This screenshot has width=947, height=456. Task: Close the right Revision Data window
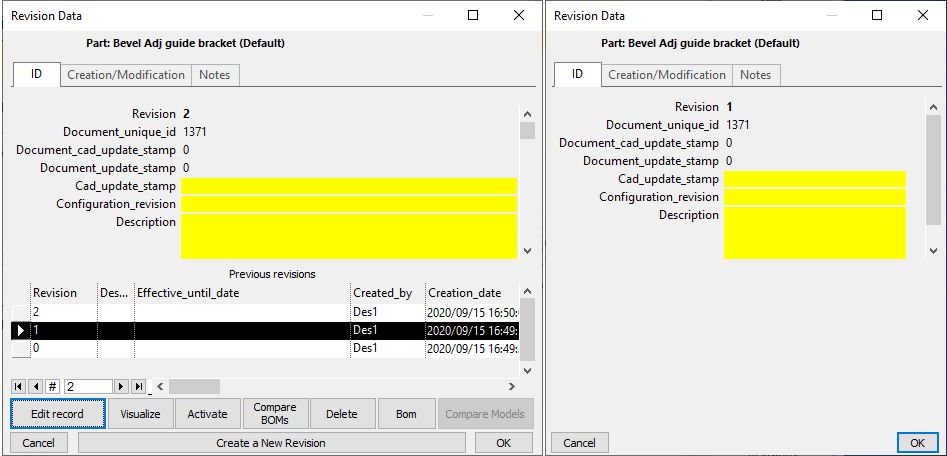[923, 16]
